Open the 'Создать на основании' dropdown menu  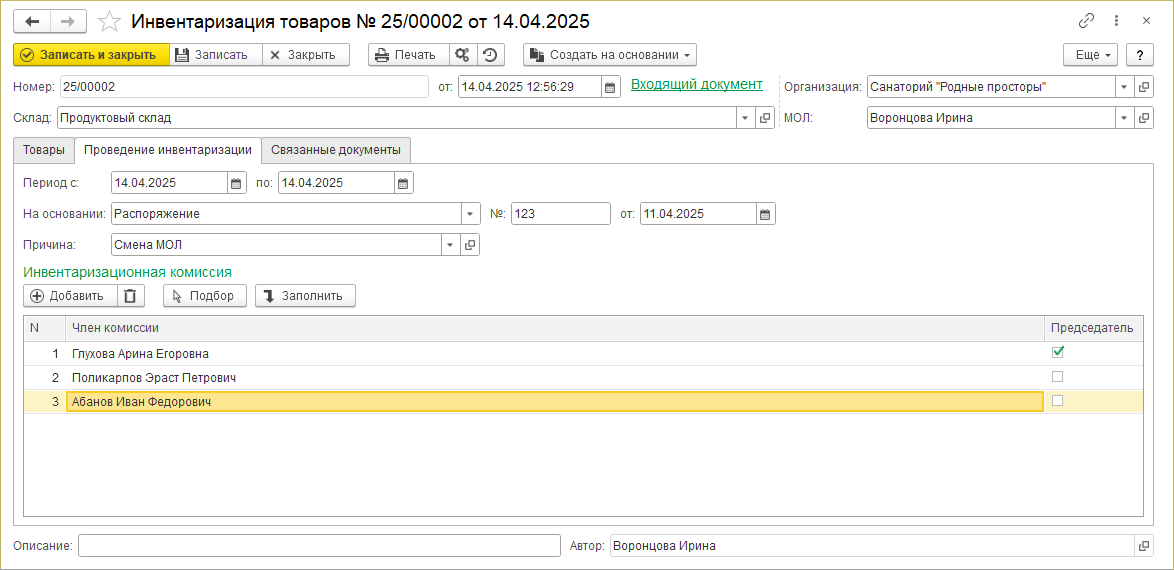609,55
